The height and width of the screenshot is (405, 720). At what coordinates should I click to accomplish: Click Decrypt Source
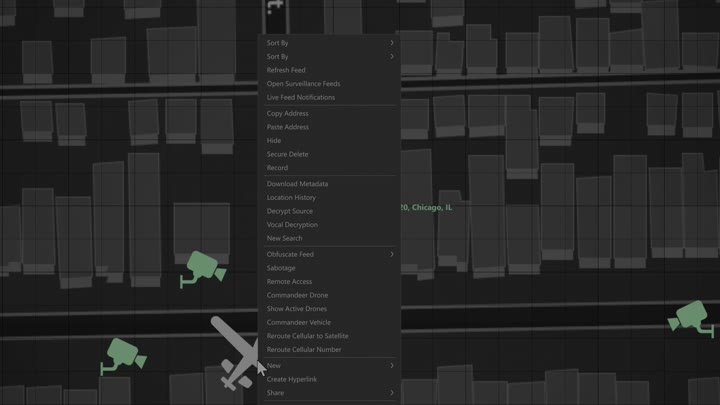289,211
